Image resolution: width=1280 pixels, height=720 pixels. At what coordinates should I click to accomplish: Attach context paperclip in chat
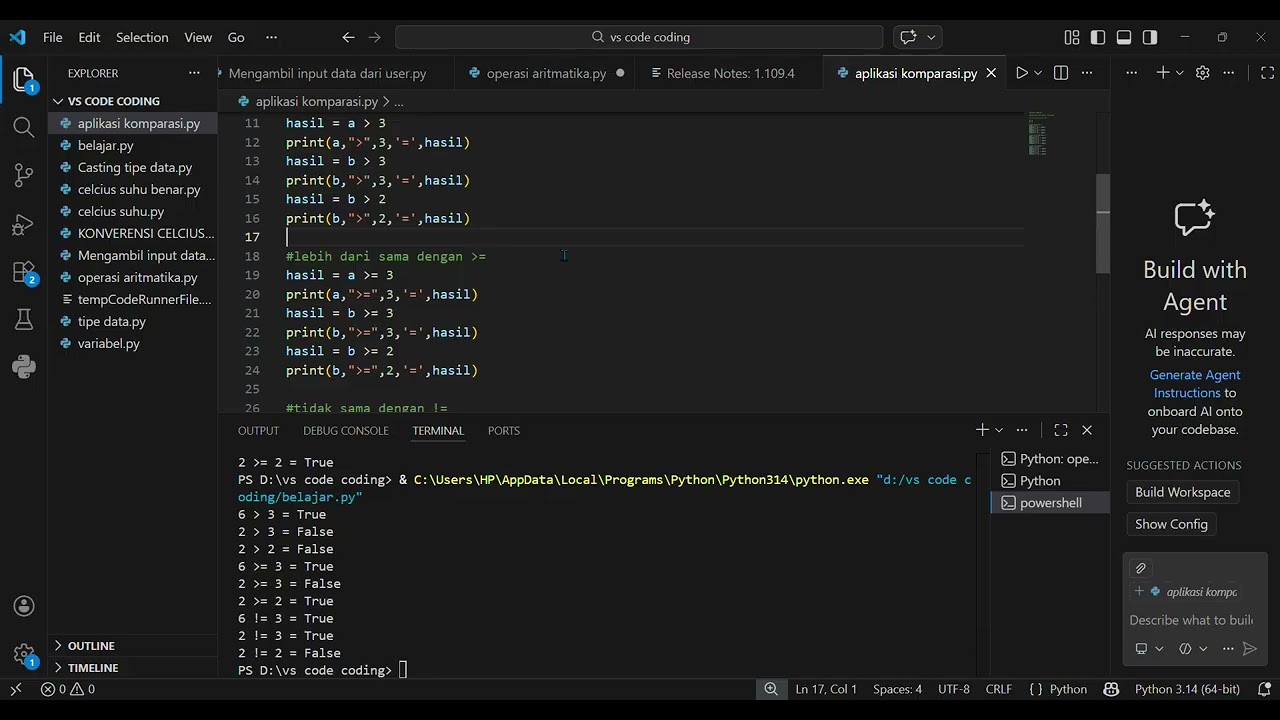(x=1141, y=568)
